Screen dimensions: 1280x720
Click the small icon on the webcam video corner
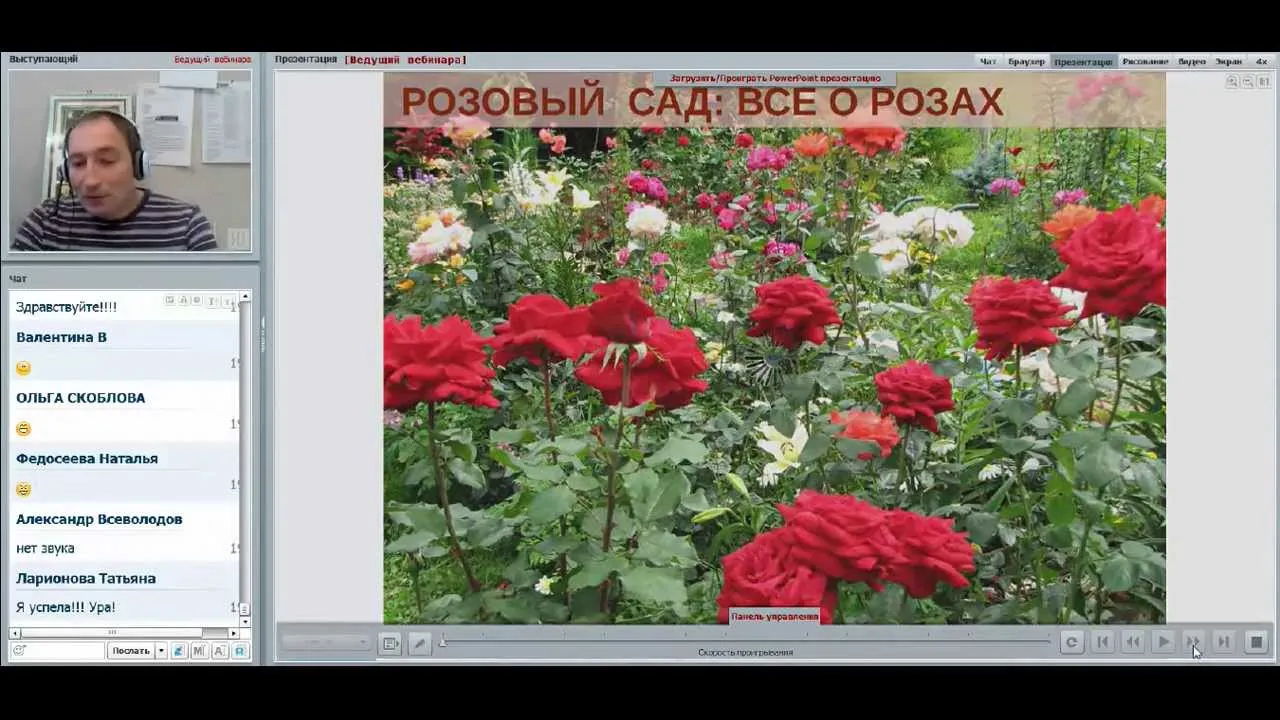(237, 238)
